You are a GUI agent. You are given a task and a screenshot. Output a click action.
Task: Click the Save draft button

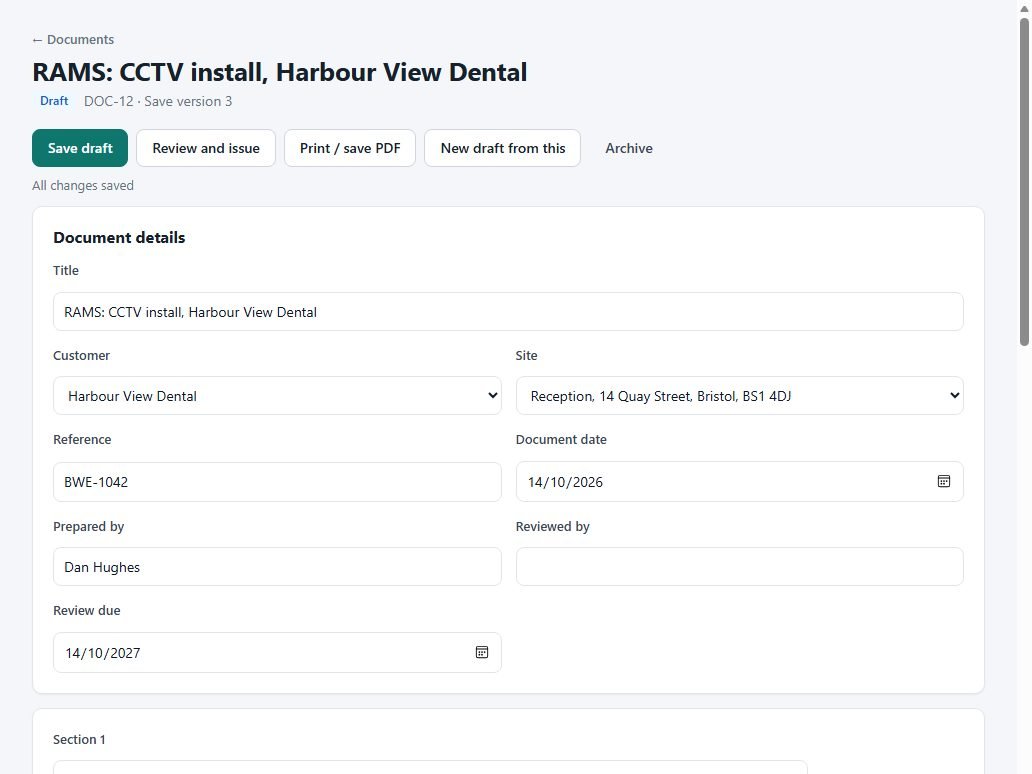point(80,148)
